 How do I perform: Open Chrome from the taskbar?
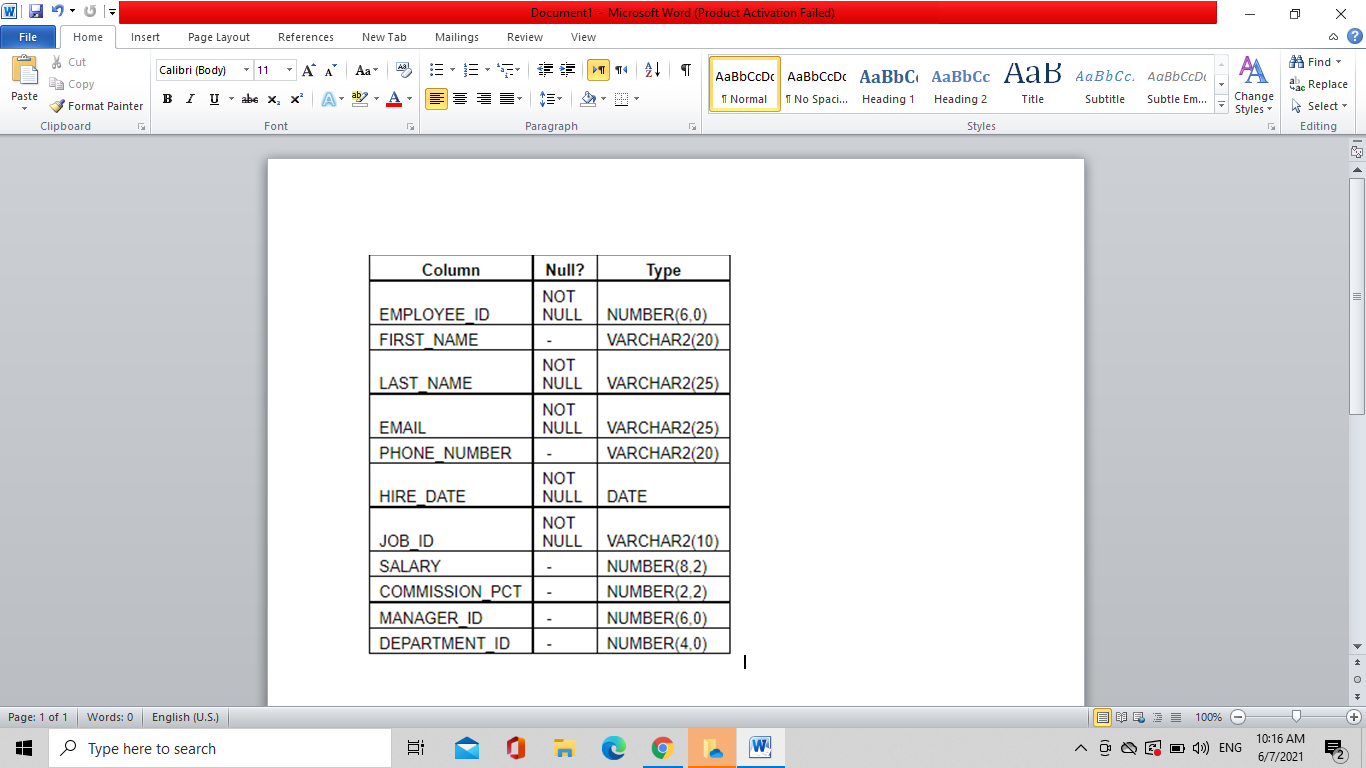click(x=662, y=748)
